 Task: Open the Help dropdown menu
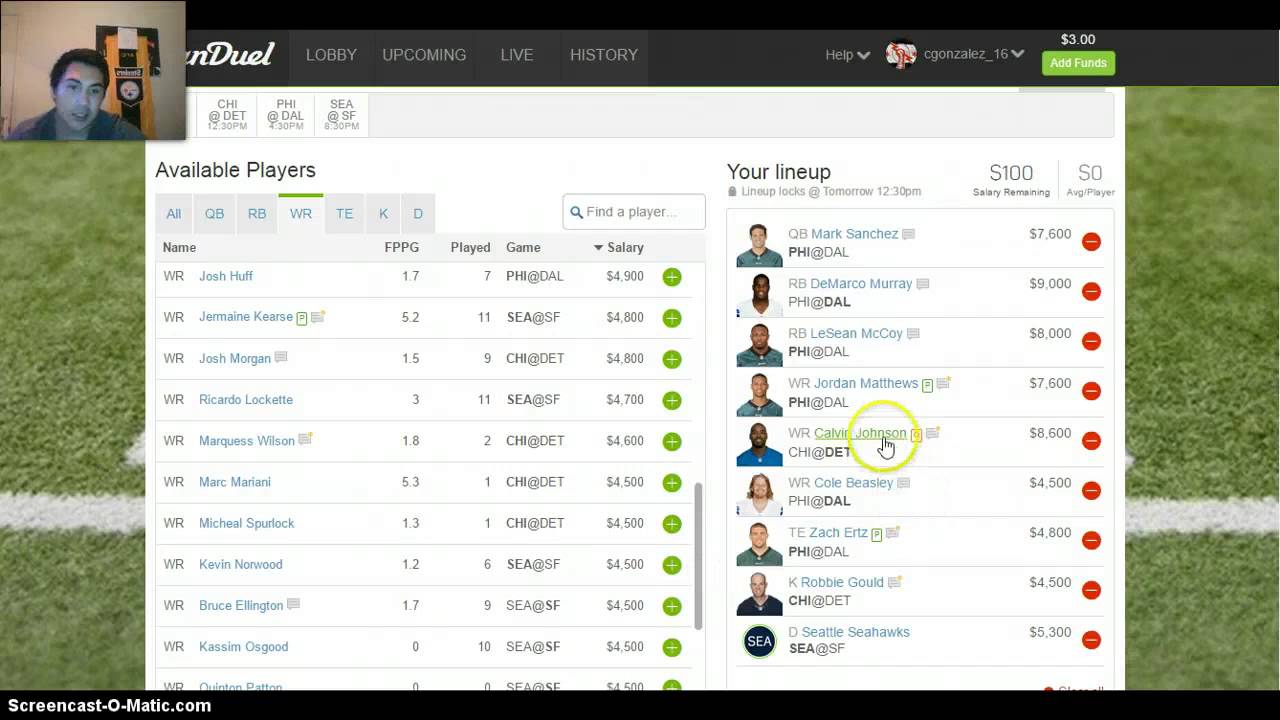coord(847,55)
